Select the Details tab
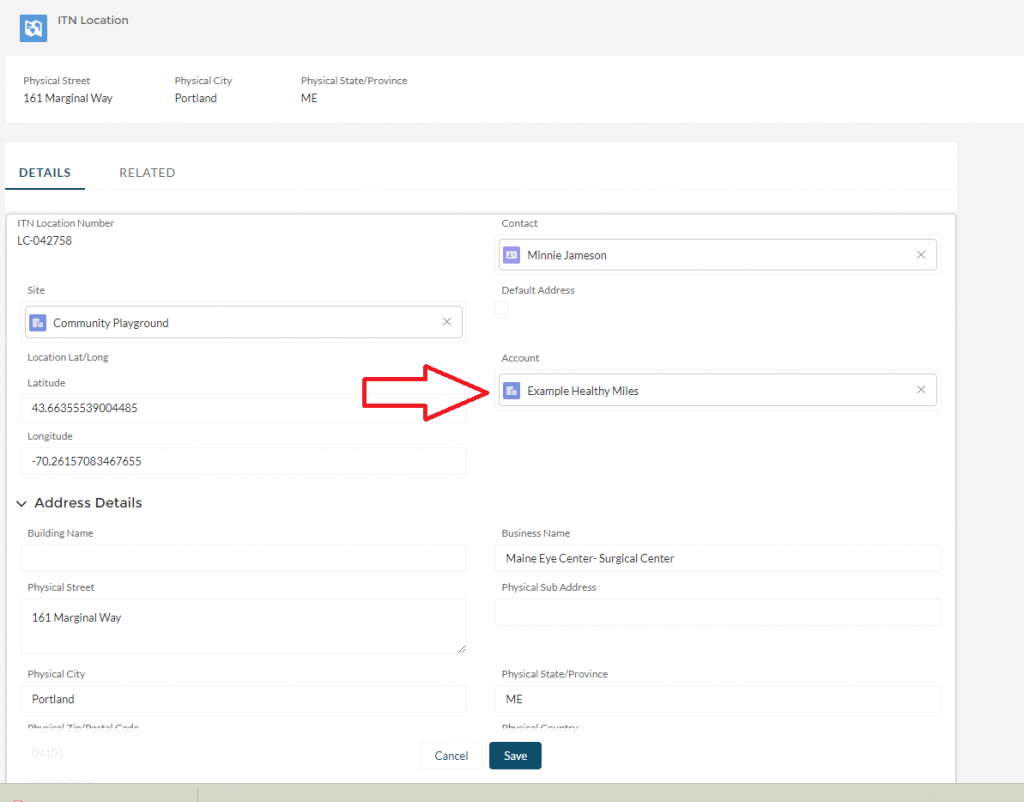This screenshot has width=1024, height=802. (x=45, y=173)
